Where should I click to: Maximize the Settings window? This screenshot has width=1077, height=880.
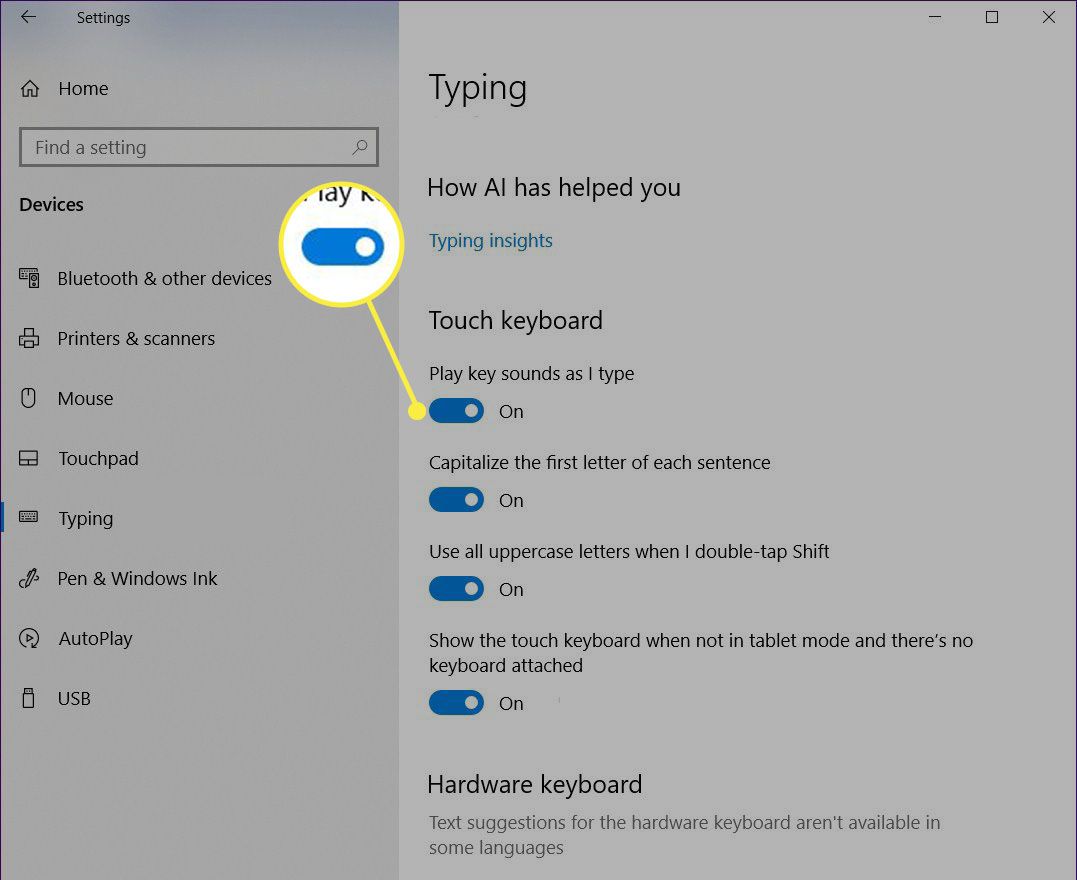point(991,18)
